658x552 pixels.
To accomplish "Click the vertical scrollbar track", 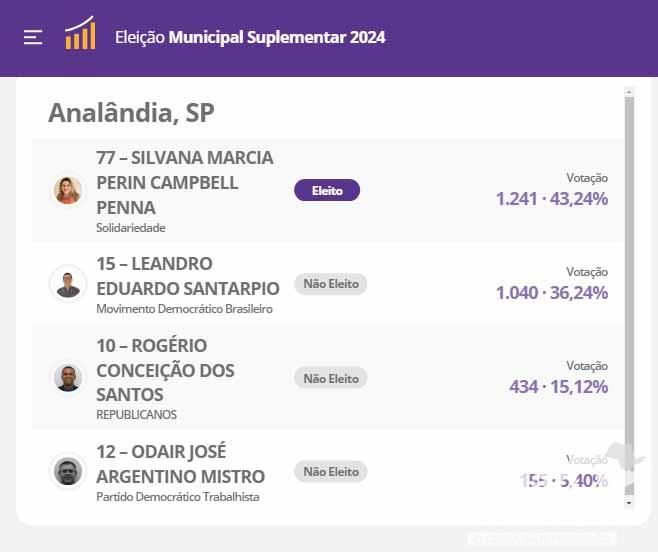I will 629,300.
